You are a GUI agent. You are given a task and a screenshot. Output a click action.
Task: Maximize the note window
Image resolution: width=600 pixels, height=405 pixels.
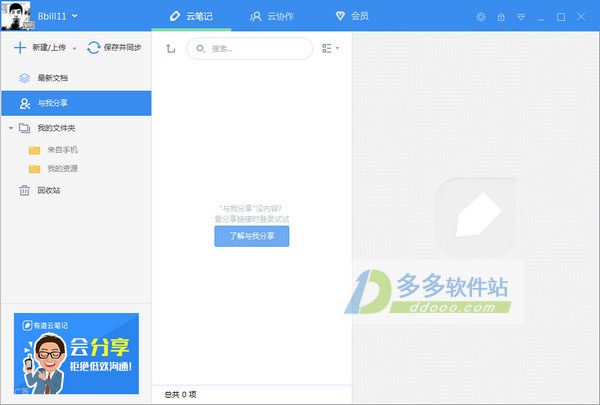(561, 17)
